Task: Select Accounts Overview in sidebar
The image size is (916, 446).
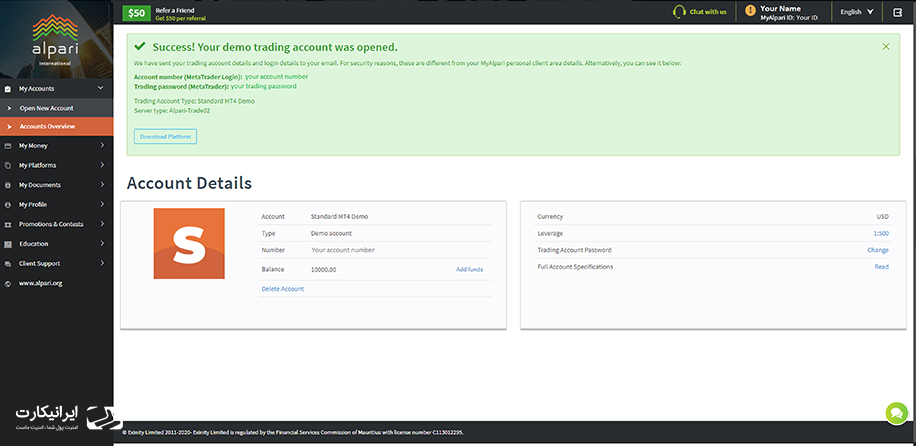Action: 57,126
